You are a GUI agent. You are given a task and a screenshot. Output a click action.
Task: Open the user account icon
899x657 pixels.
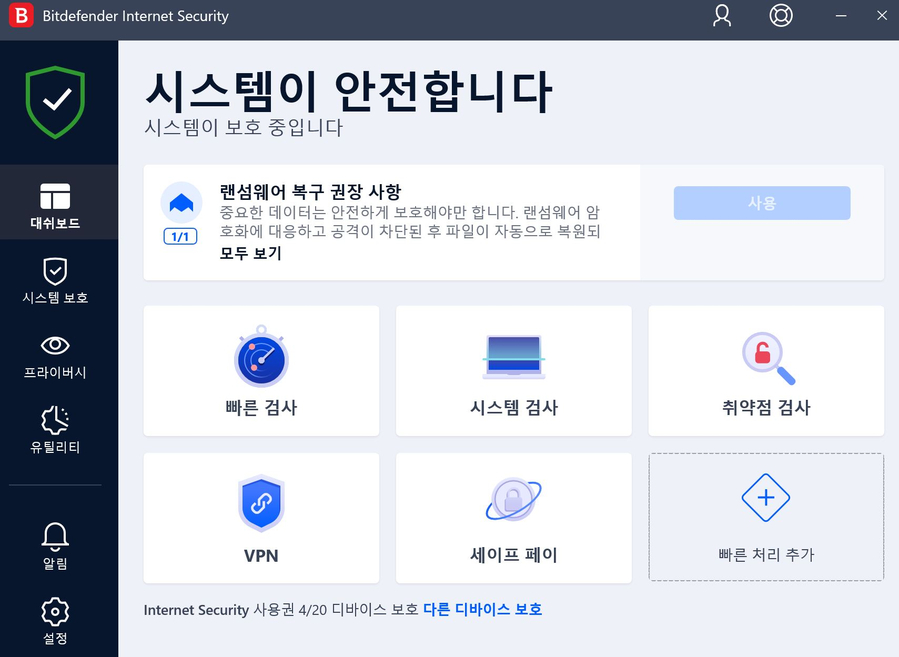(722, 15)
